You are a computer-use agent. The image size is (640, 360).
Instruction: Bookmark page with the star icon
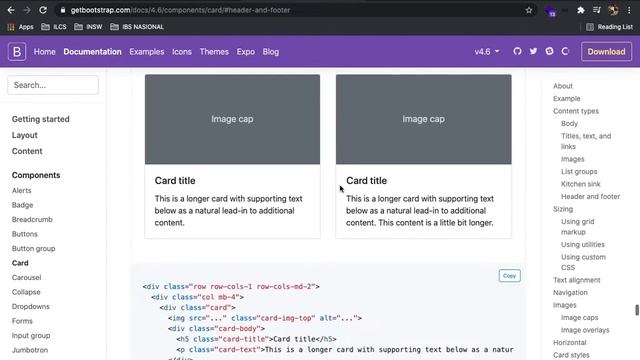point(529,10)
